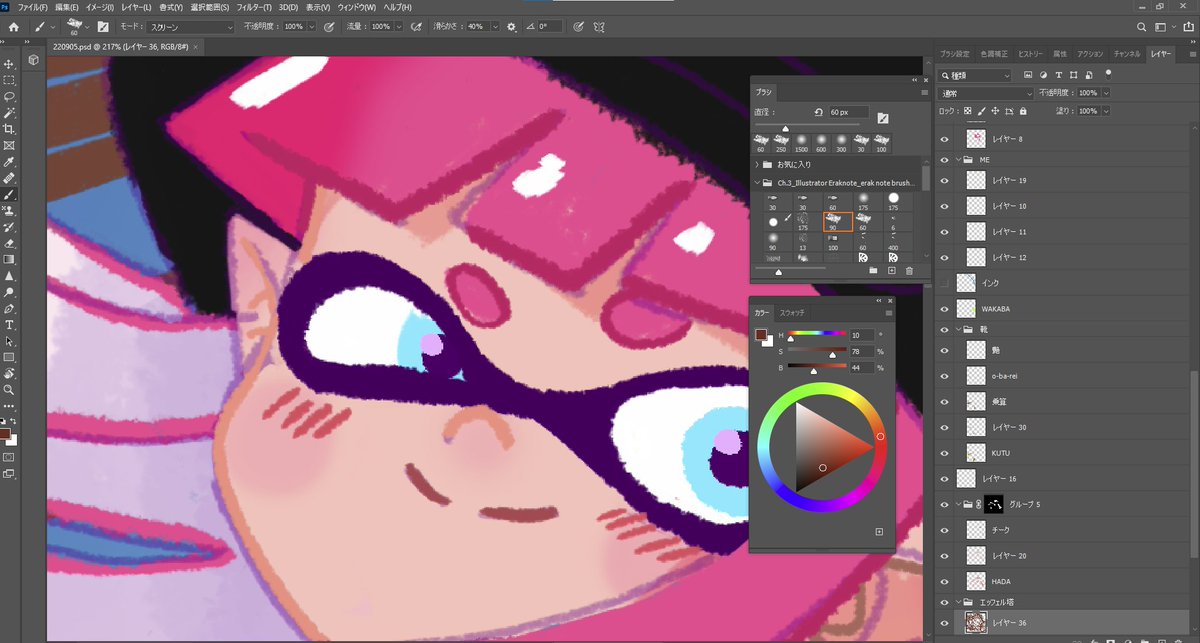
Task: Select the Crop tool
Action: [9, 129]
